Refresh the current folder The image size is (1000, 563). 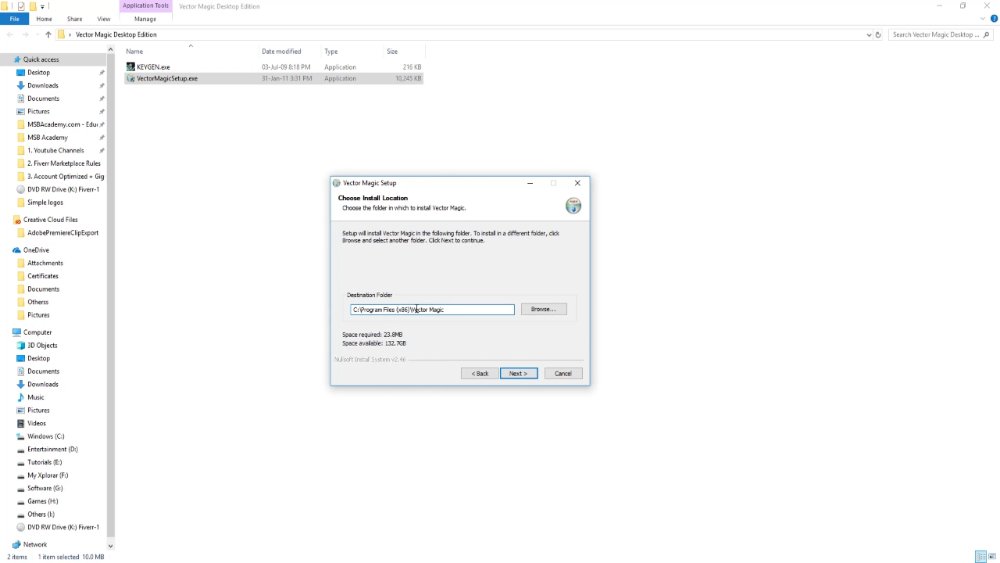point(878,35)
